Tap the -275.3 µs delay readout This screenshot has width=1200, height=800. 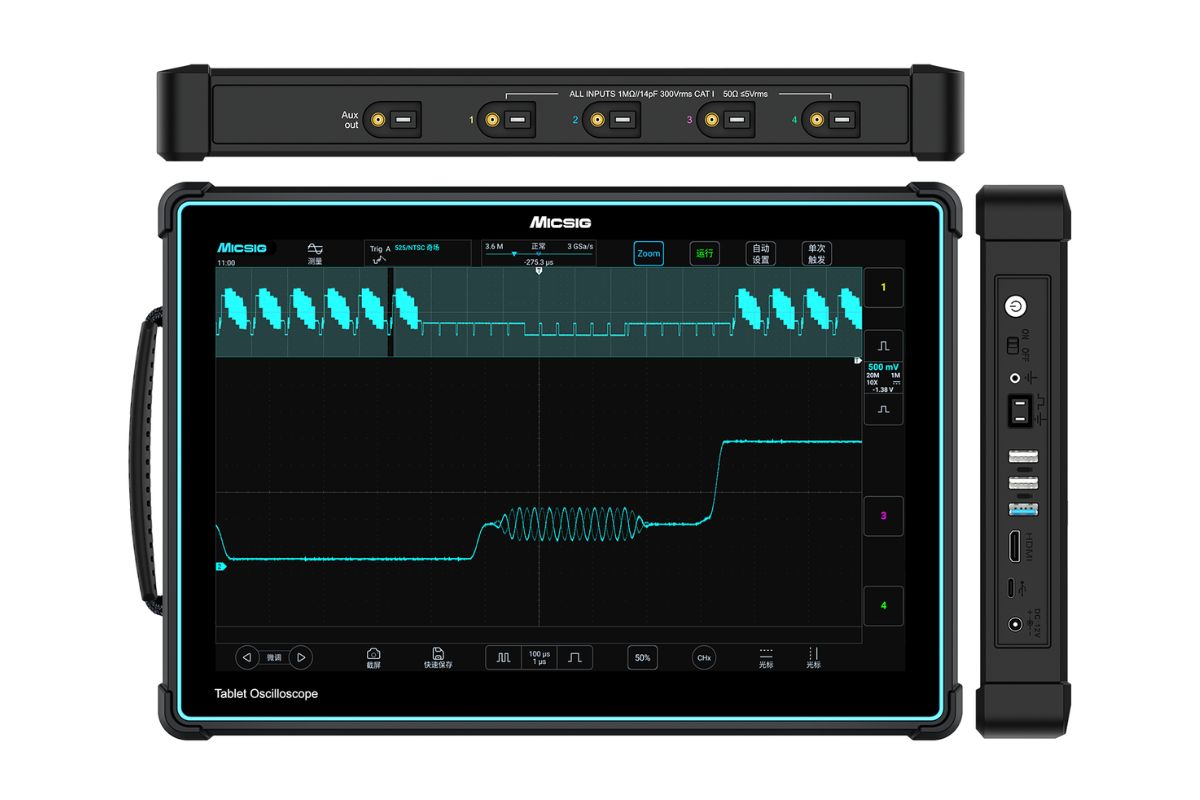point(539,261)
